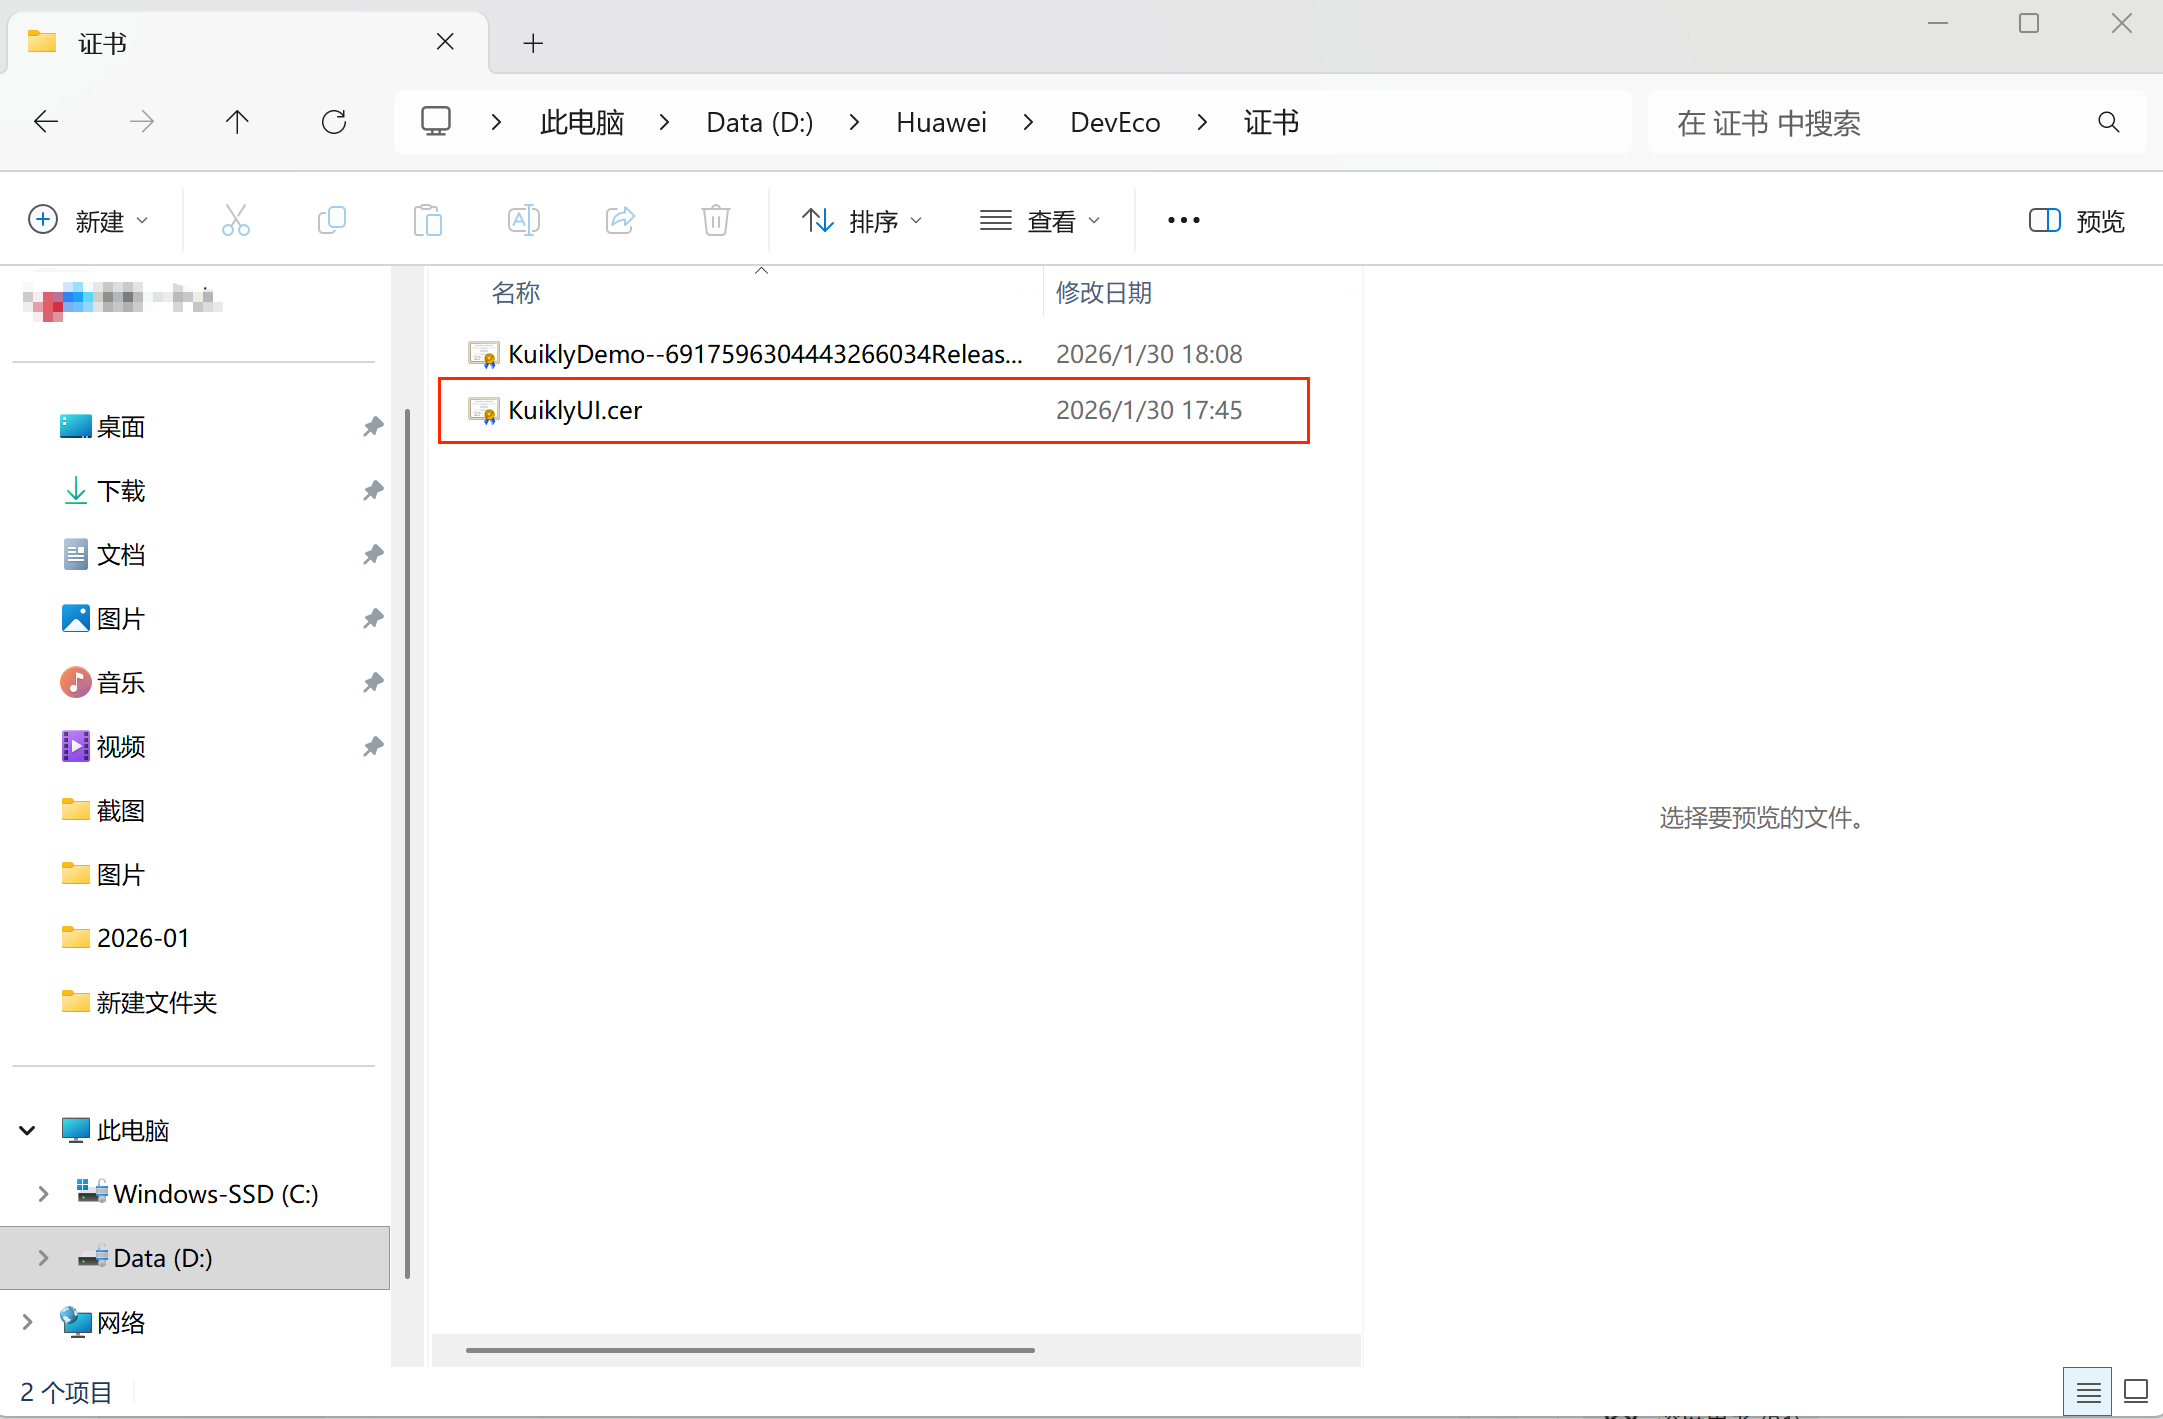Click the Cut scissors icon
This screenshot has width=2163, height=1419.
pyautogui.click(x=236, y=220)
